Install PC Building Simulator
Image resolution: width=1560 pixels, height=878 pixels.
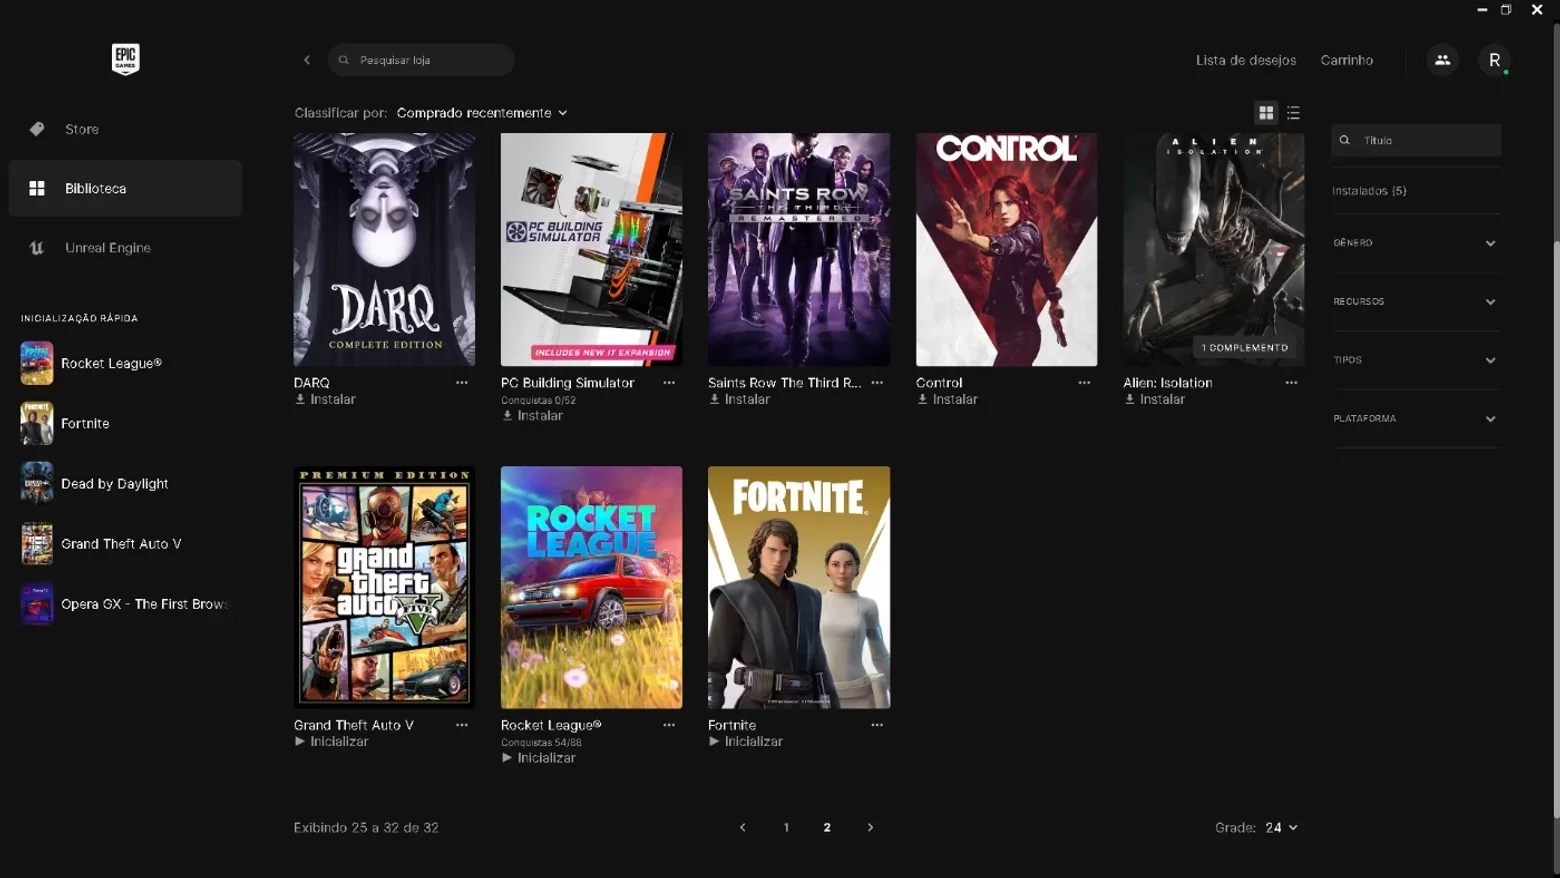click(532, 416)
